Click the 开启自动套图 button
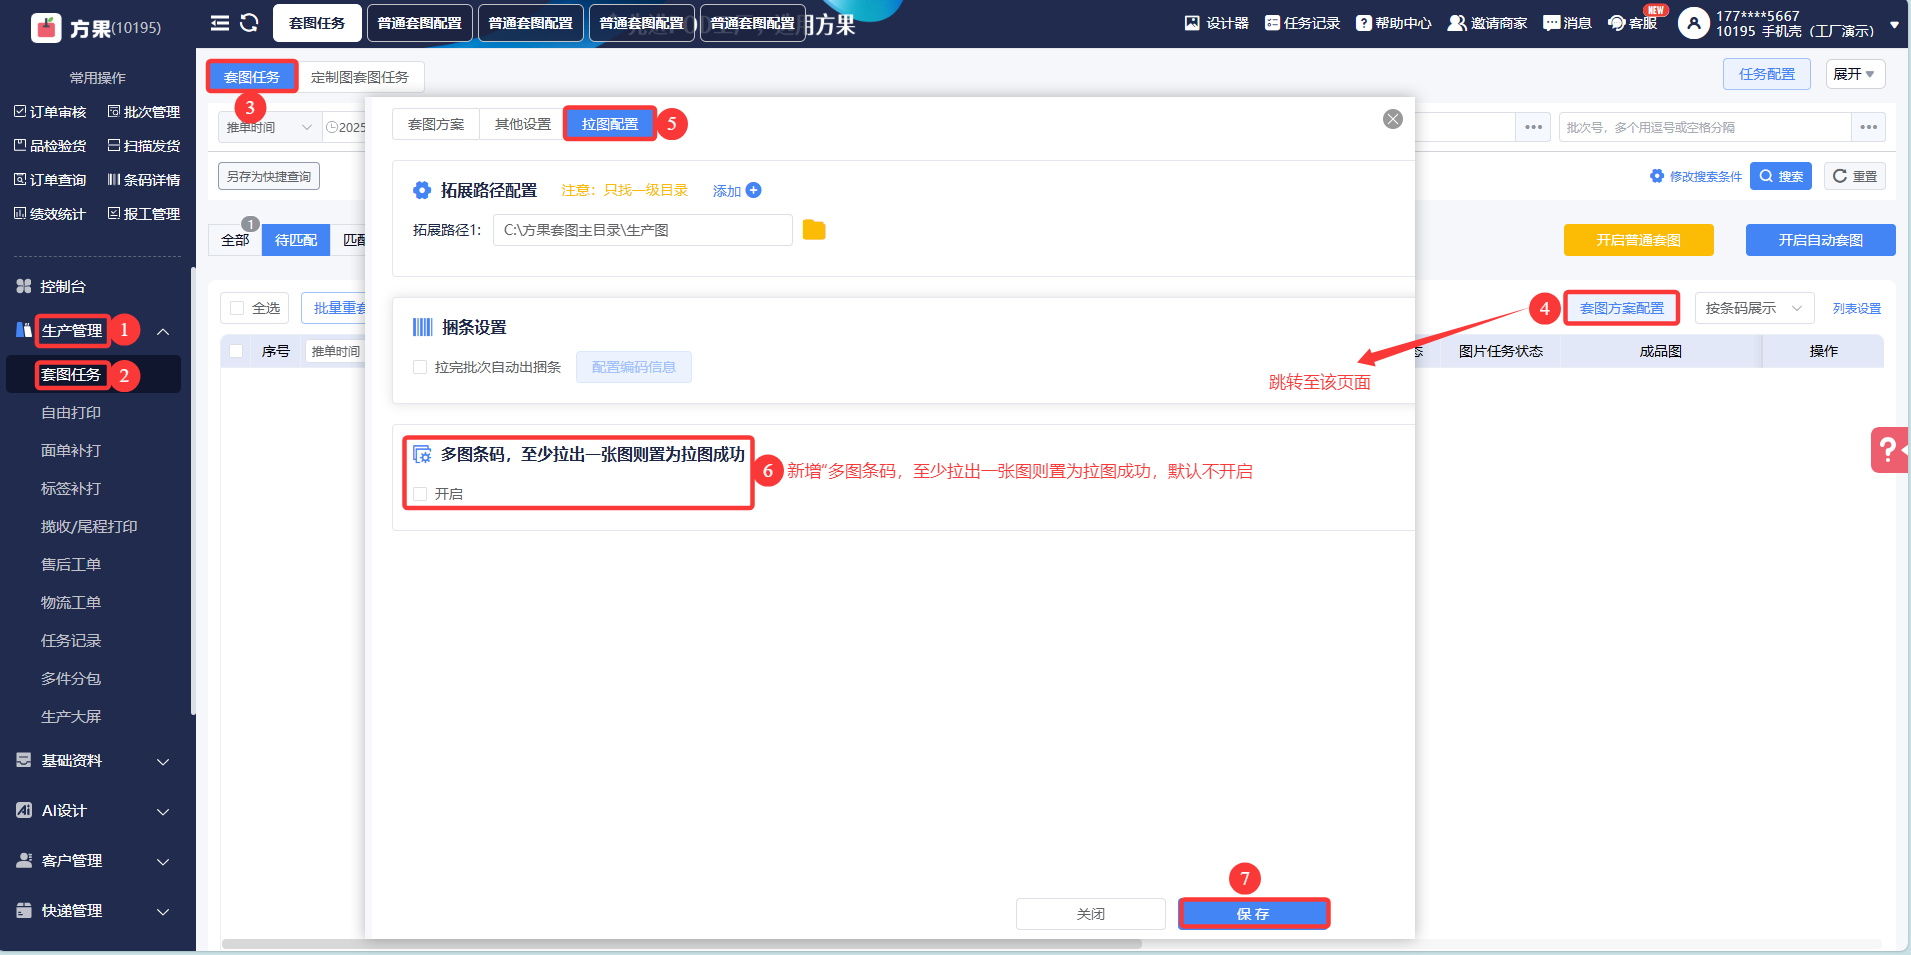The height and width of the screenshot is (955, 1911). click(1821, 240)
